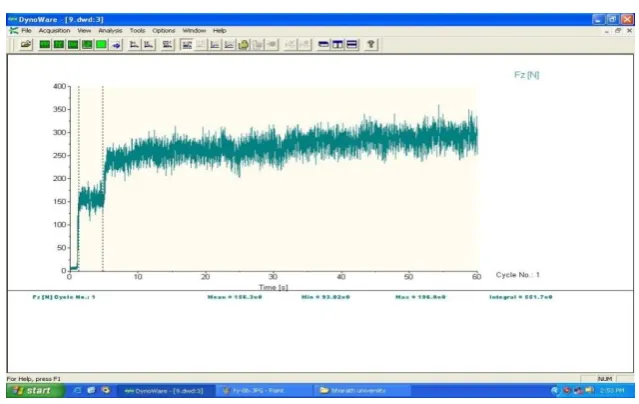Click the question-mark help toolbar icon

pyautogui.click(x=371, y=44)
